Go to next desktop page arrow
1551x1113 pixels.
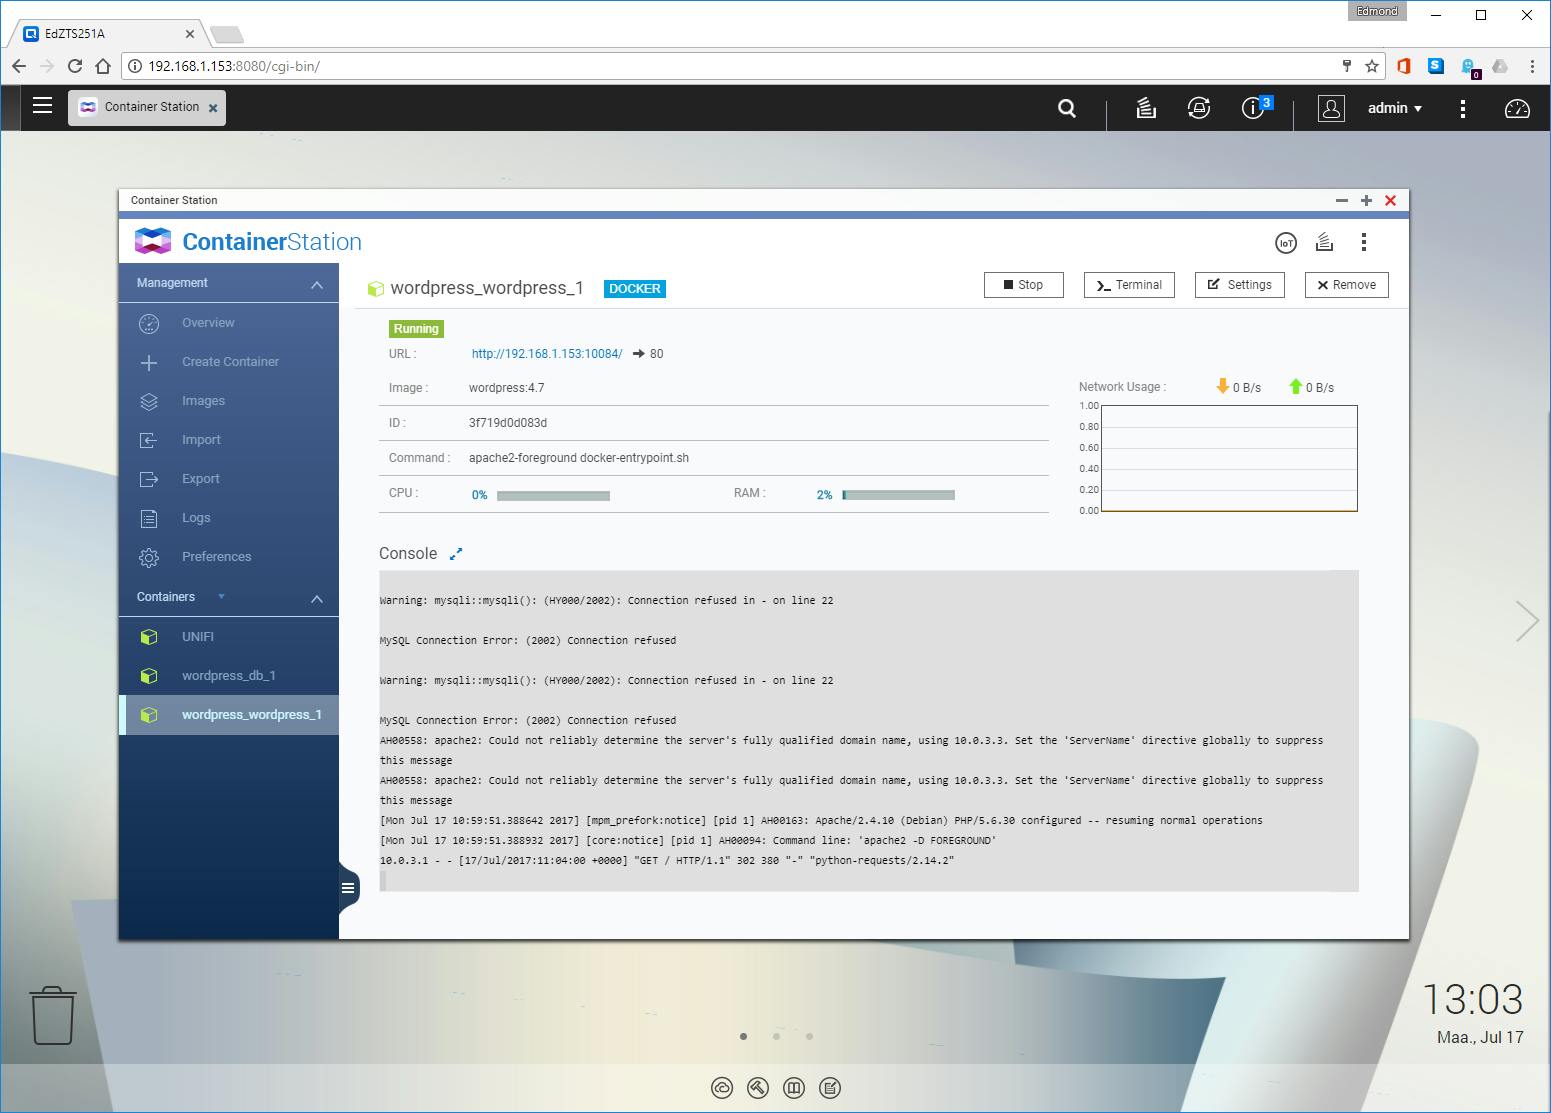[x=1527, y=621]
